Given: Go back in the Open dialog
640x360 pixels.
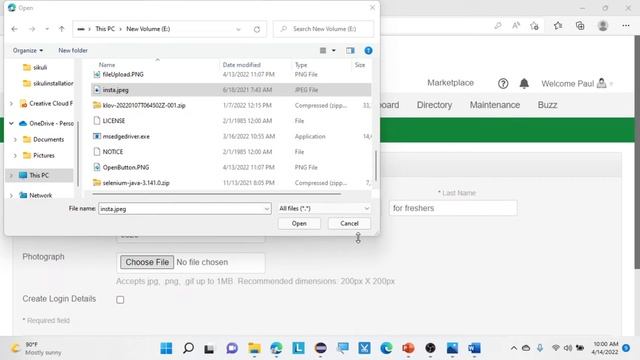Looking at the screenshot, I should (x=15, y=29).
